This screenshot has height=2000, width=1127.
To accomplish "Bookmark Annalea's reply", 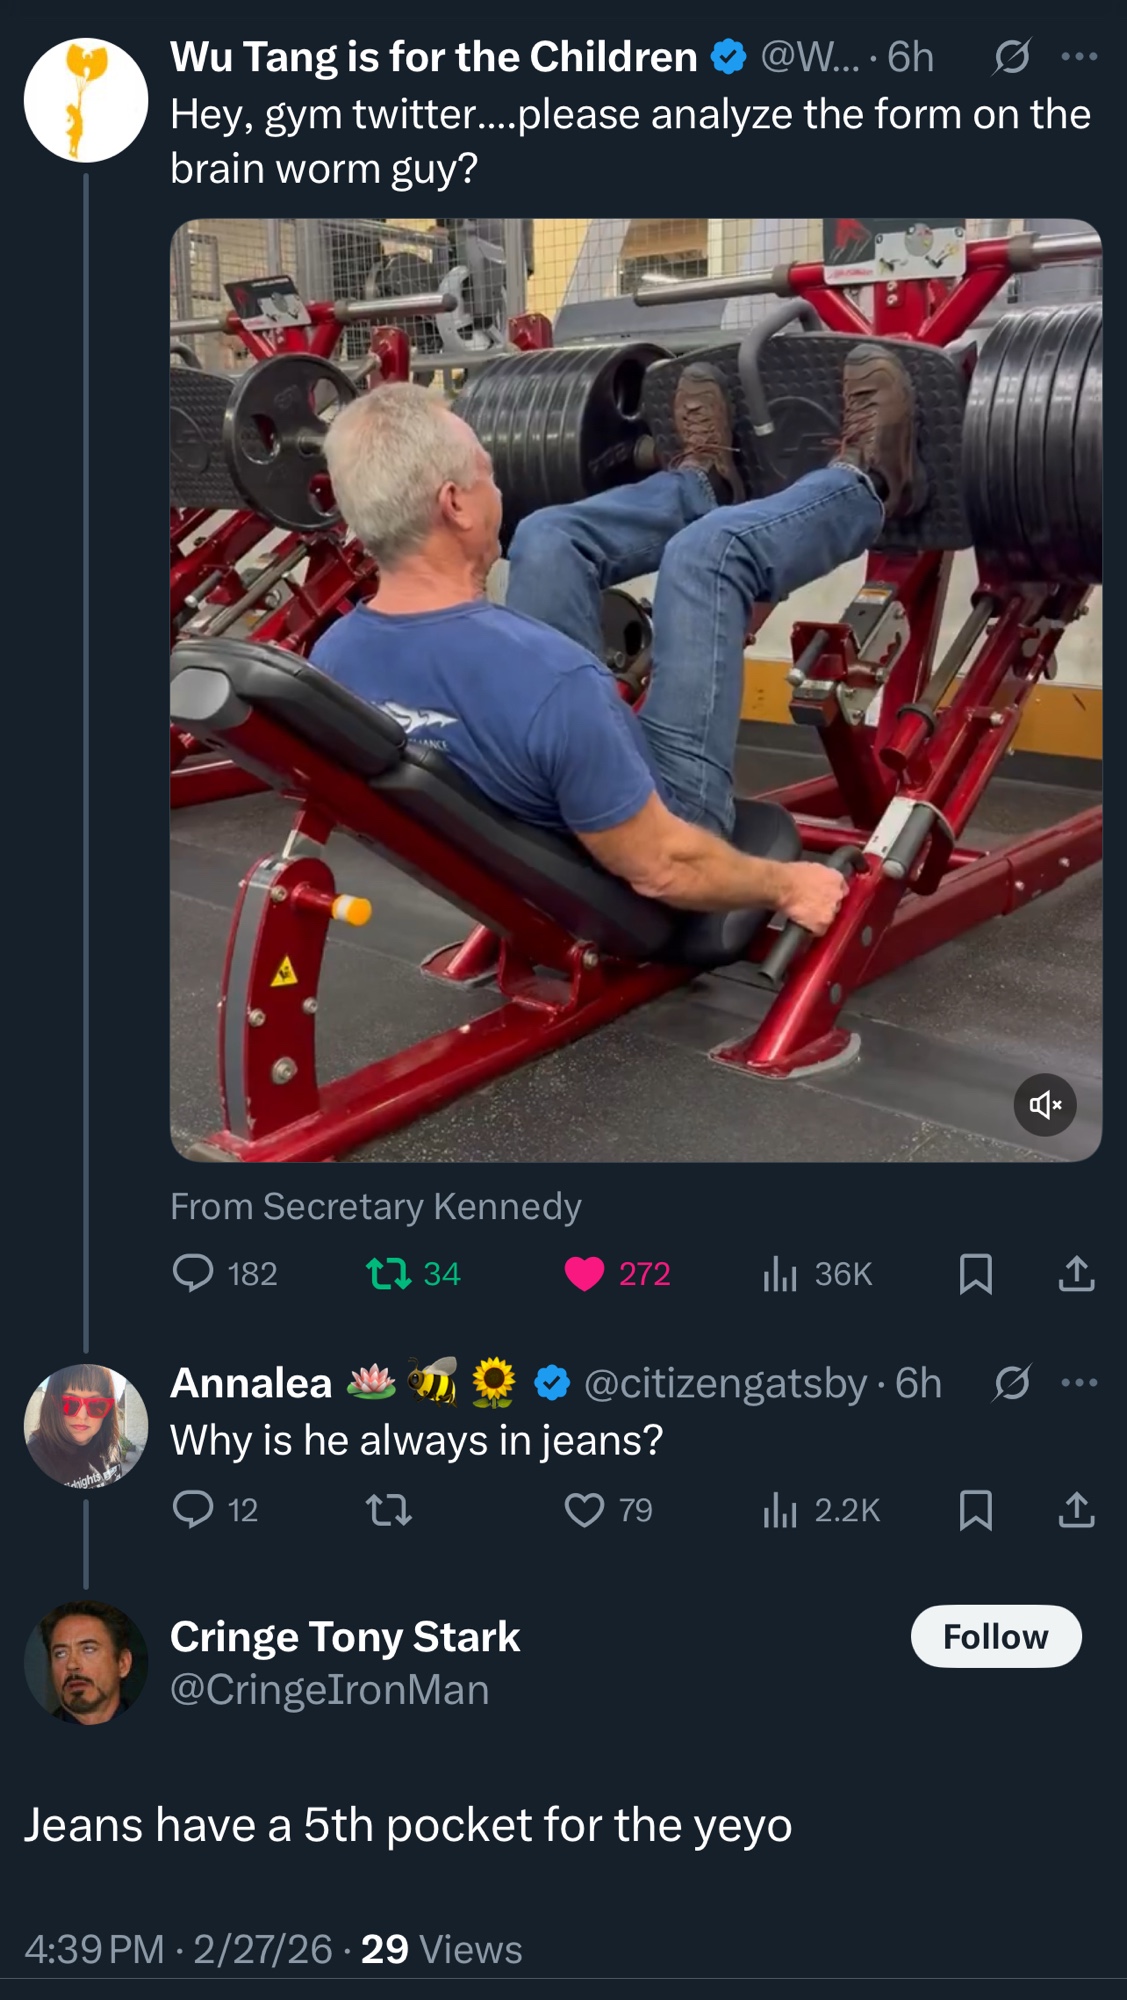I will coord(975,1509).
